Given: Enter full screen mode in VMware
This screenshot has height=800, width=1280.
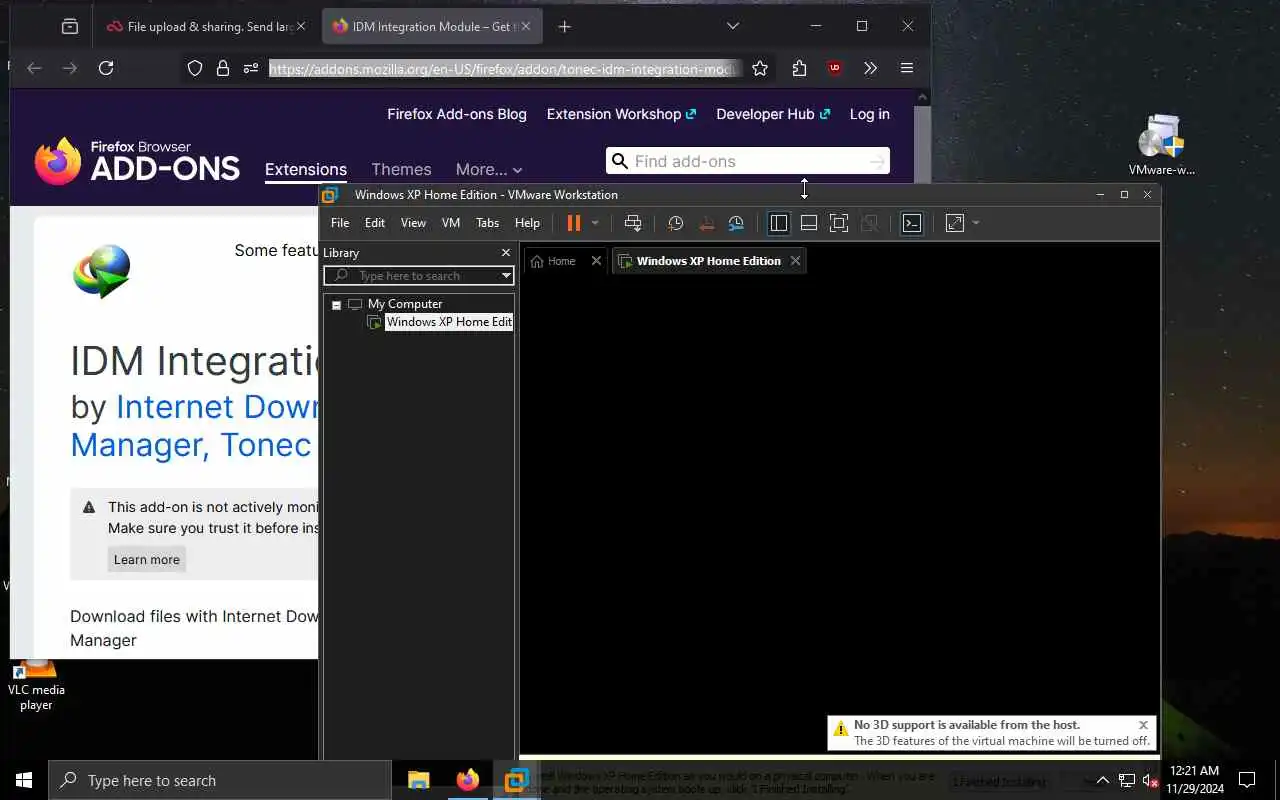Looking at the screenshot, I should click(839, 223).
